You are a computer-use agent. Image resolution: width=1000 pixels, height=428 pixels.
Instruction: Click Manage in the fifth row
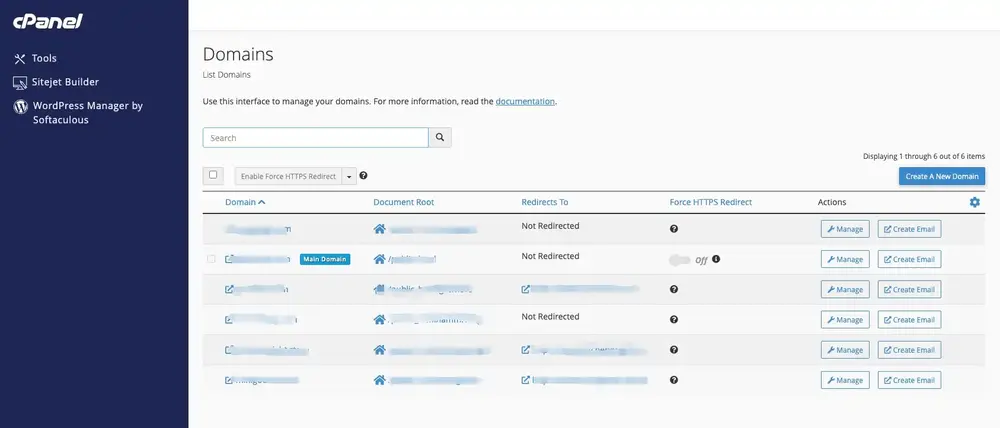click(x=845, y=350)
